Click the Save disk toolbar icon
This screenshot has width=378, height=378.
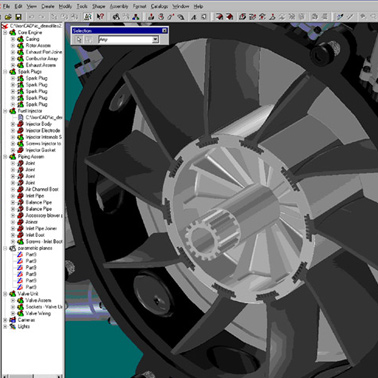tap(19, 17)
